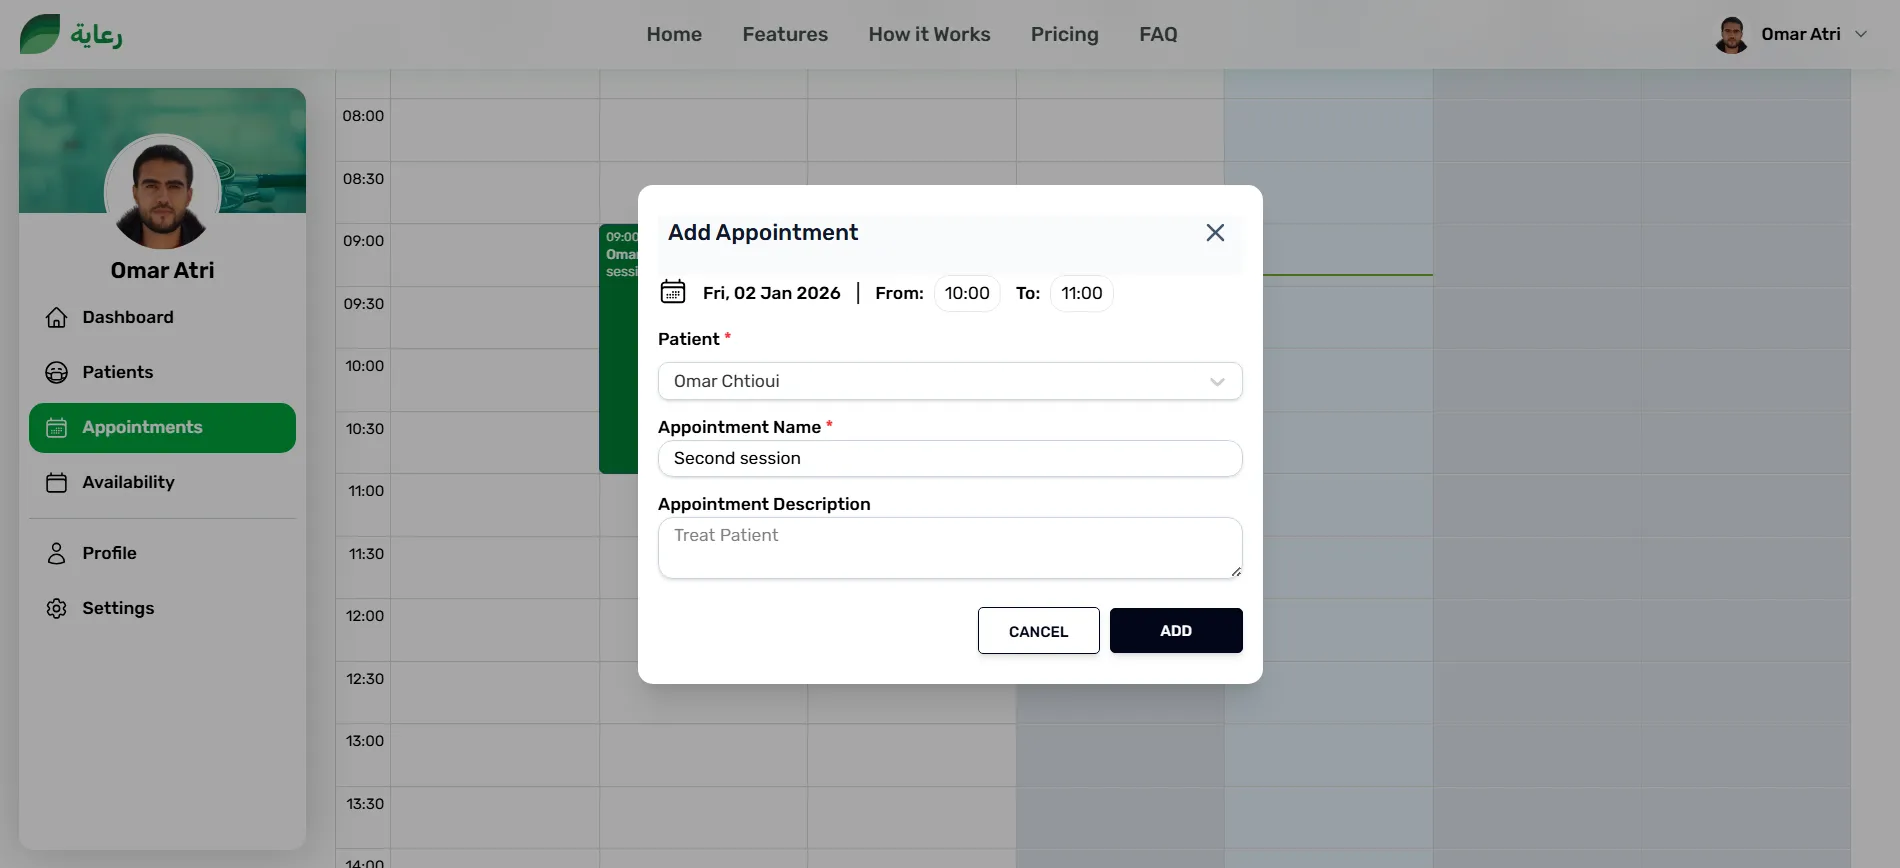Click the calendar icon beside the date
The width and height of the screenshot is (1900, 868).
[673, 292]
